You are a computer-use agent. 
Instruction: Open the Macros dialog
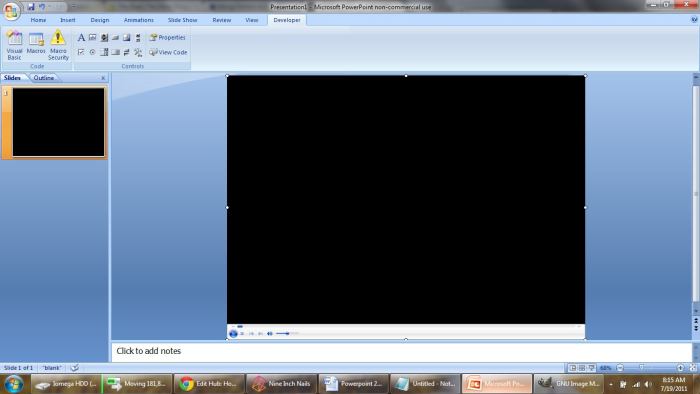pyautogui.click(x=36, y=43)
